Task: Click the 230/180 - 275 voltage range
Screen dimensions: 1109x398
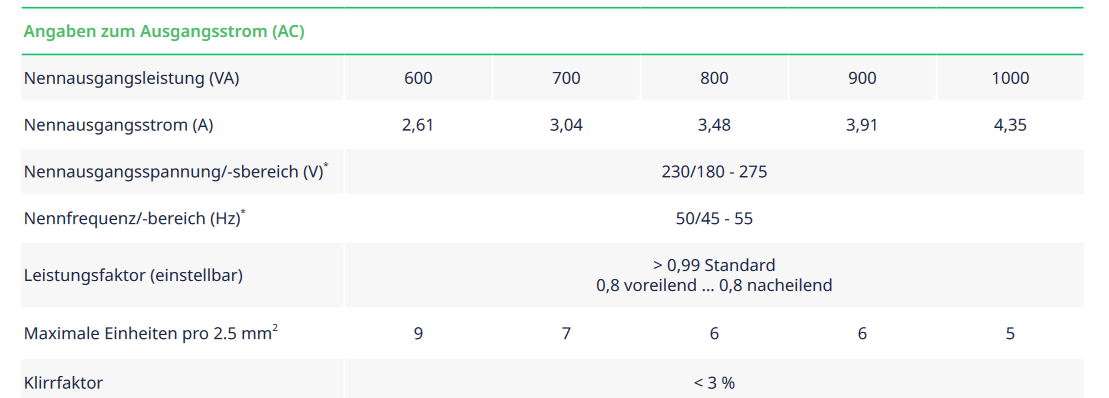Action: (714, 172)
